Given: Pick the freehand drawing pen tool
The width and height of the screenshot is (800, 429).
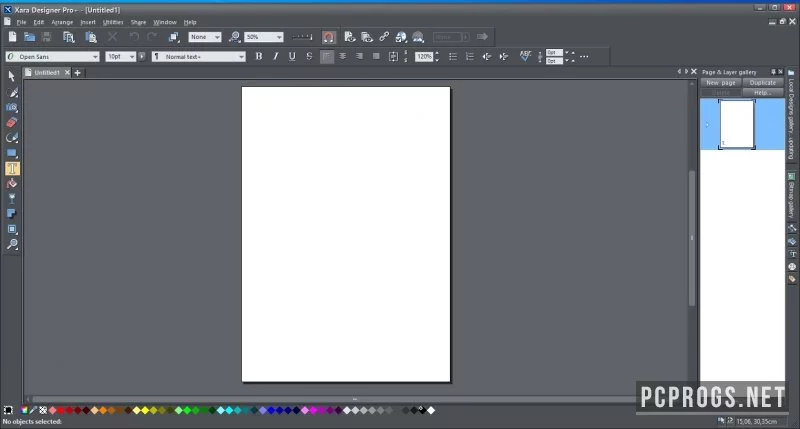Looking at the screenshot, I should 12,92.
